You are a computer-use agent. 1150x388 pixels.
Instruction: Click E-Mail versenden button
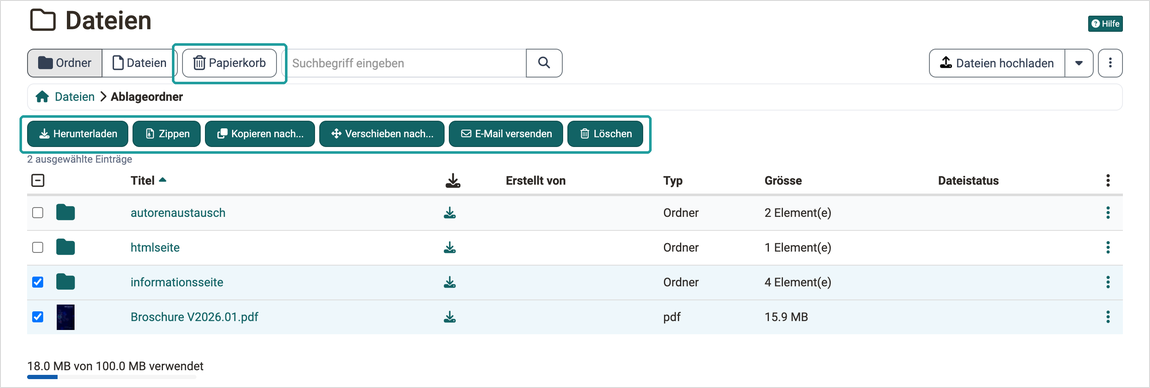pyautogui.click(x=506, y=134)
